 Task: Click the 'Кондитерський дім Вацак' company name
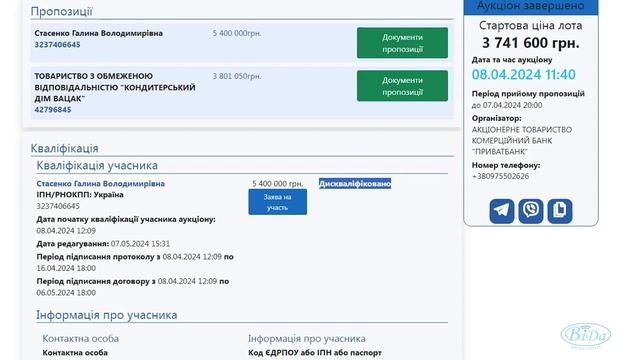[115, 87]
